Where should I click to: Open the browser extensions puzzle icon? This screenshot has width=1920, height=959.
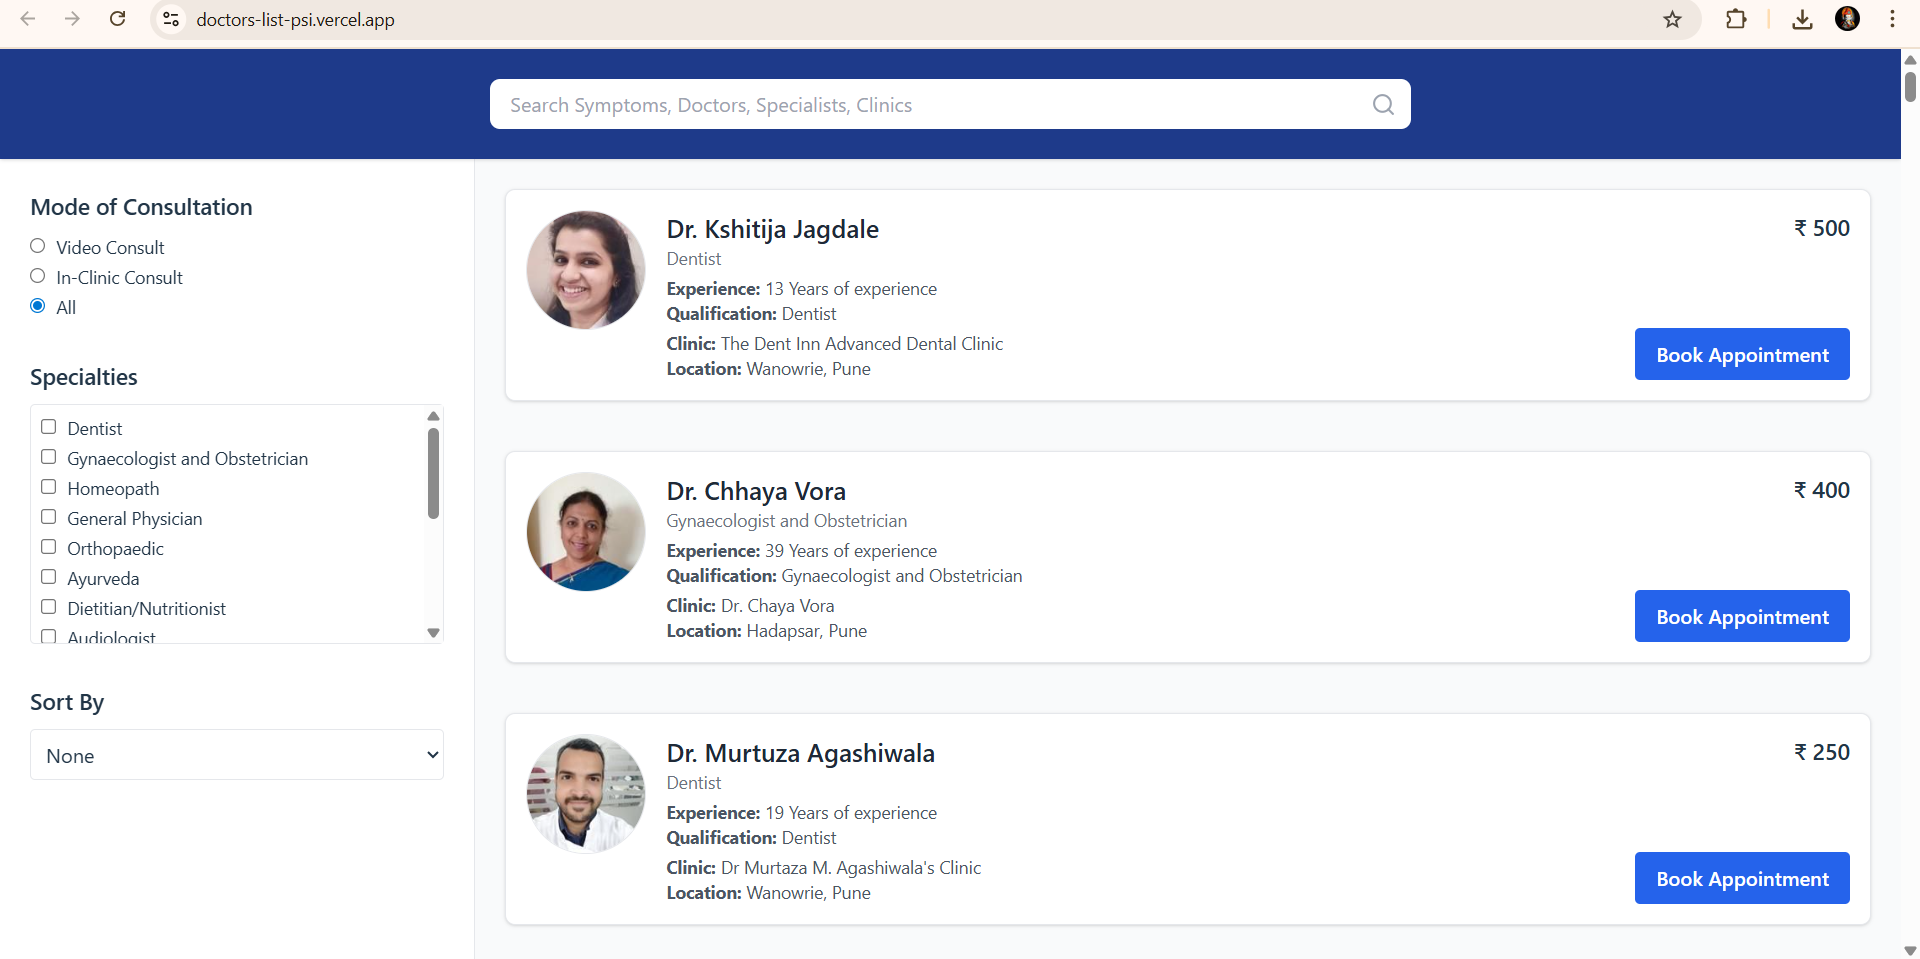(x=1736, y=19)
